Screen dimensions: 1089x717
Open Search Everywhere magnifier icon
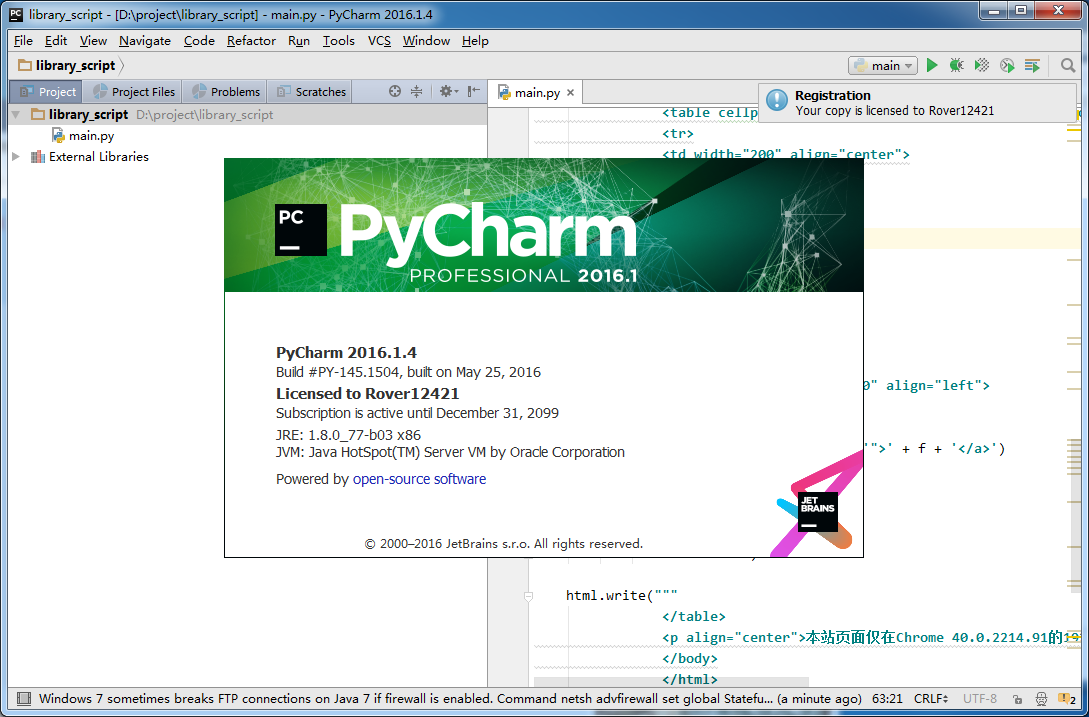[x=1068, y=65]
